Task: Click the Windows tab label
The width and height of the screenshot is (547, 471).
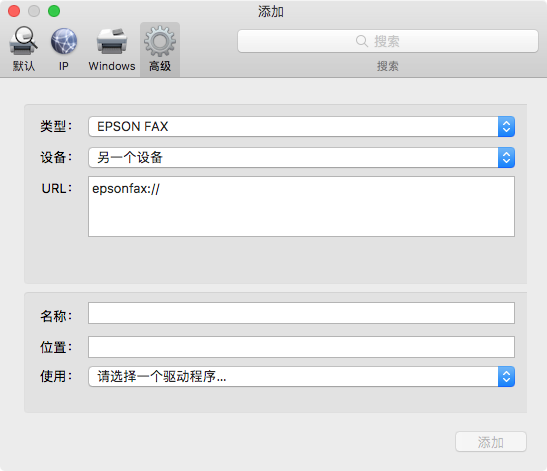Action: coord(112,66)
